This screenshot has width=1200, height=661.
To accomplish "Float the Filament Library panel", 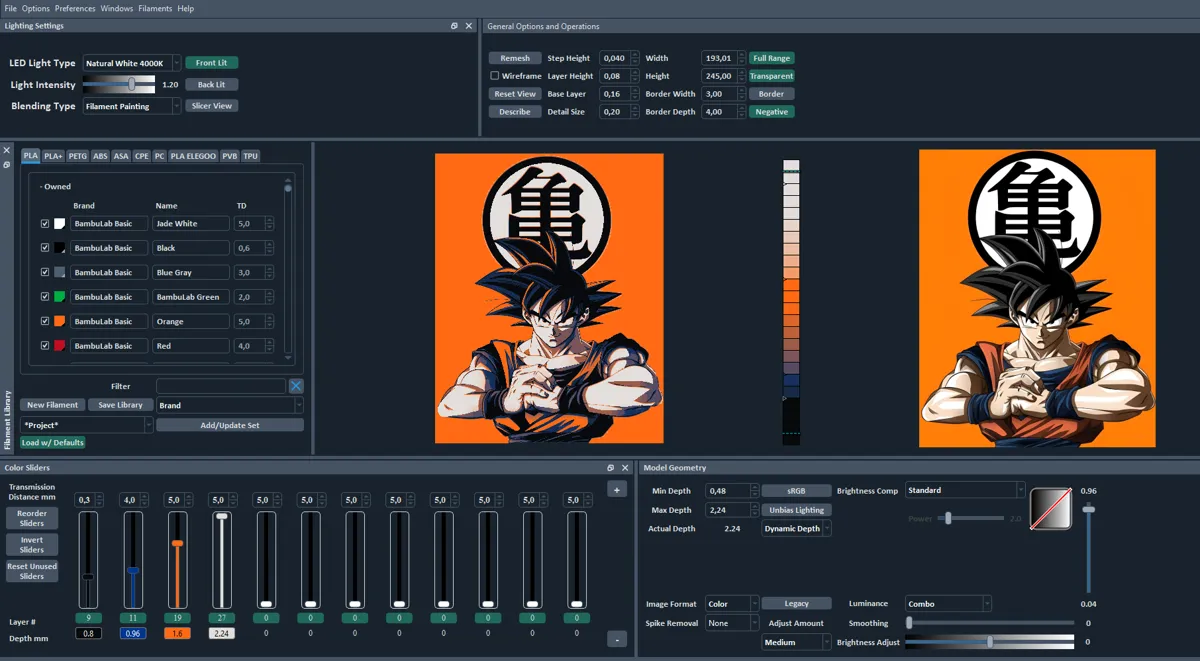I will (7, 164).
